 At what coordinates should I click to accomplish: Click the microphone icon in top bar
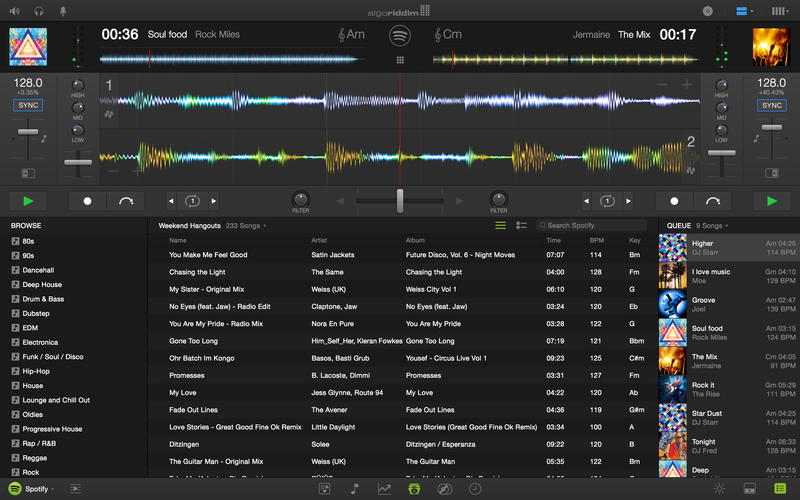pos(63,11)
